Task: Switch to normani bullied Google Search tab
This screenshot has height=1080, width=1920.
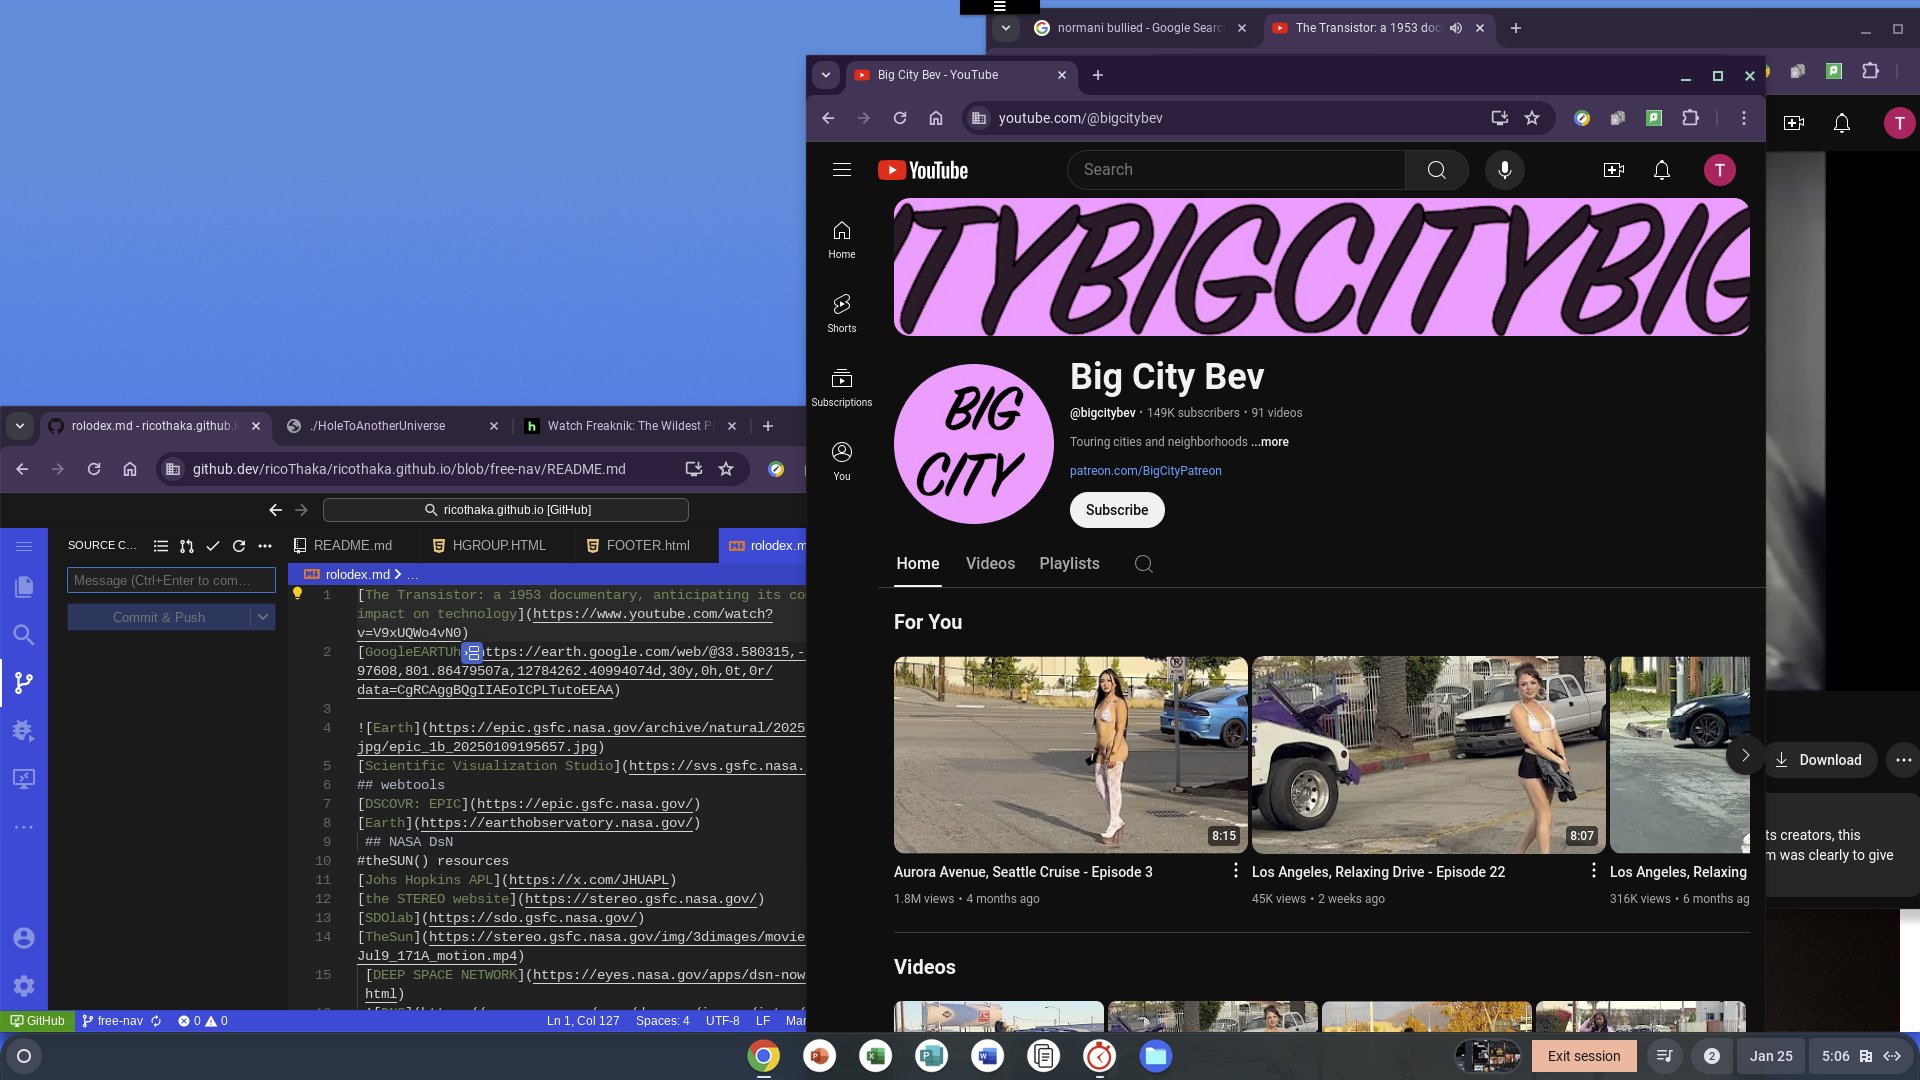Action: point(1139,28)
